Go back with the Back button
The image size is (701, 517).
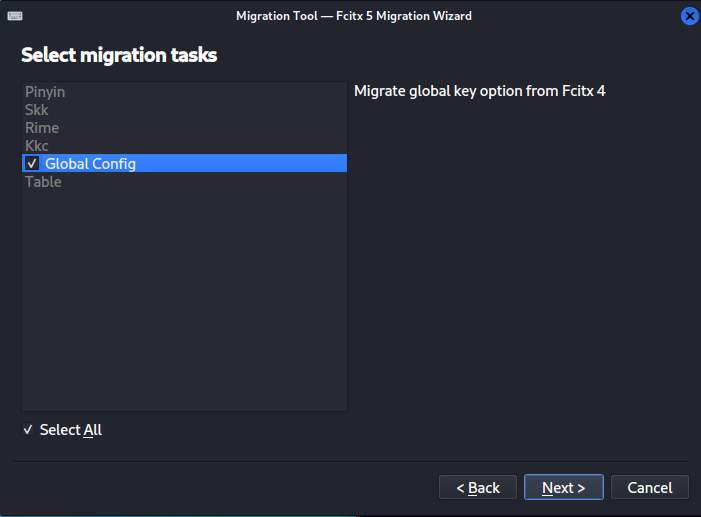click(x=478, y=488)
